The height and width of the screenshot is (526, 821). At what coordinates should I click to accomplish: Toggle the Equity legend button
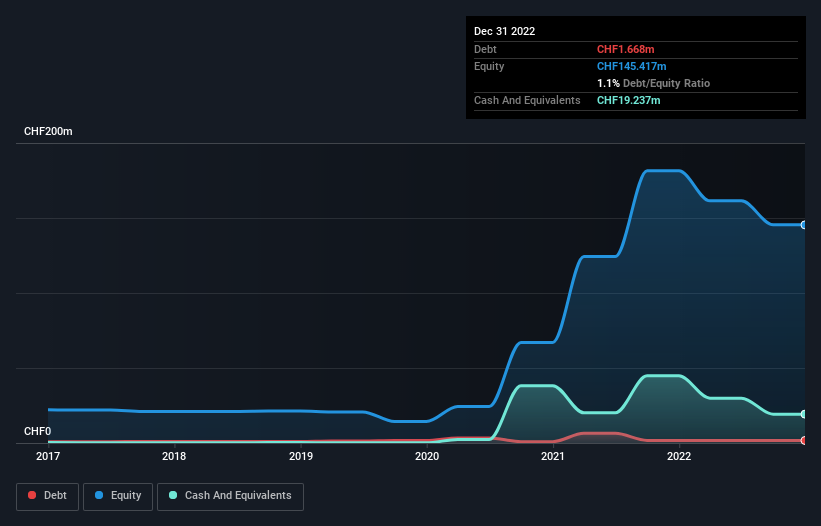118,496
